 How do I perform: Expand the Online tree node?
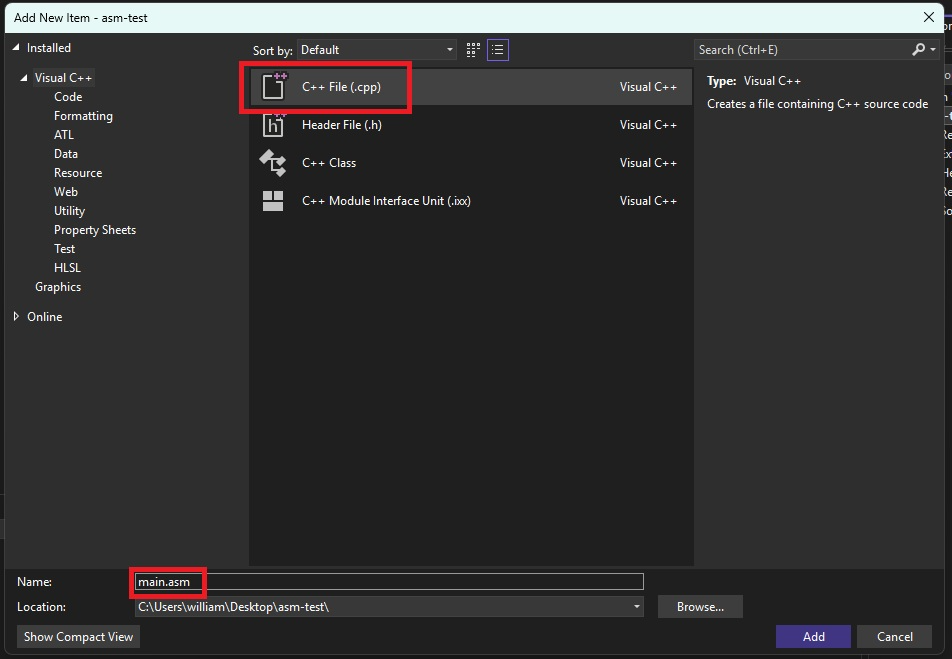pyautogui.click(x=16, y=316)
